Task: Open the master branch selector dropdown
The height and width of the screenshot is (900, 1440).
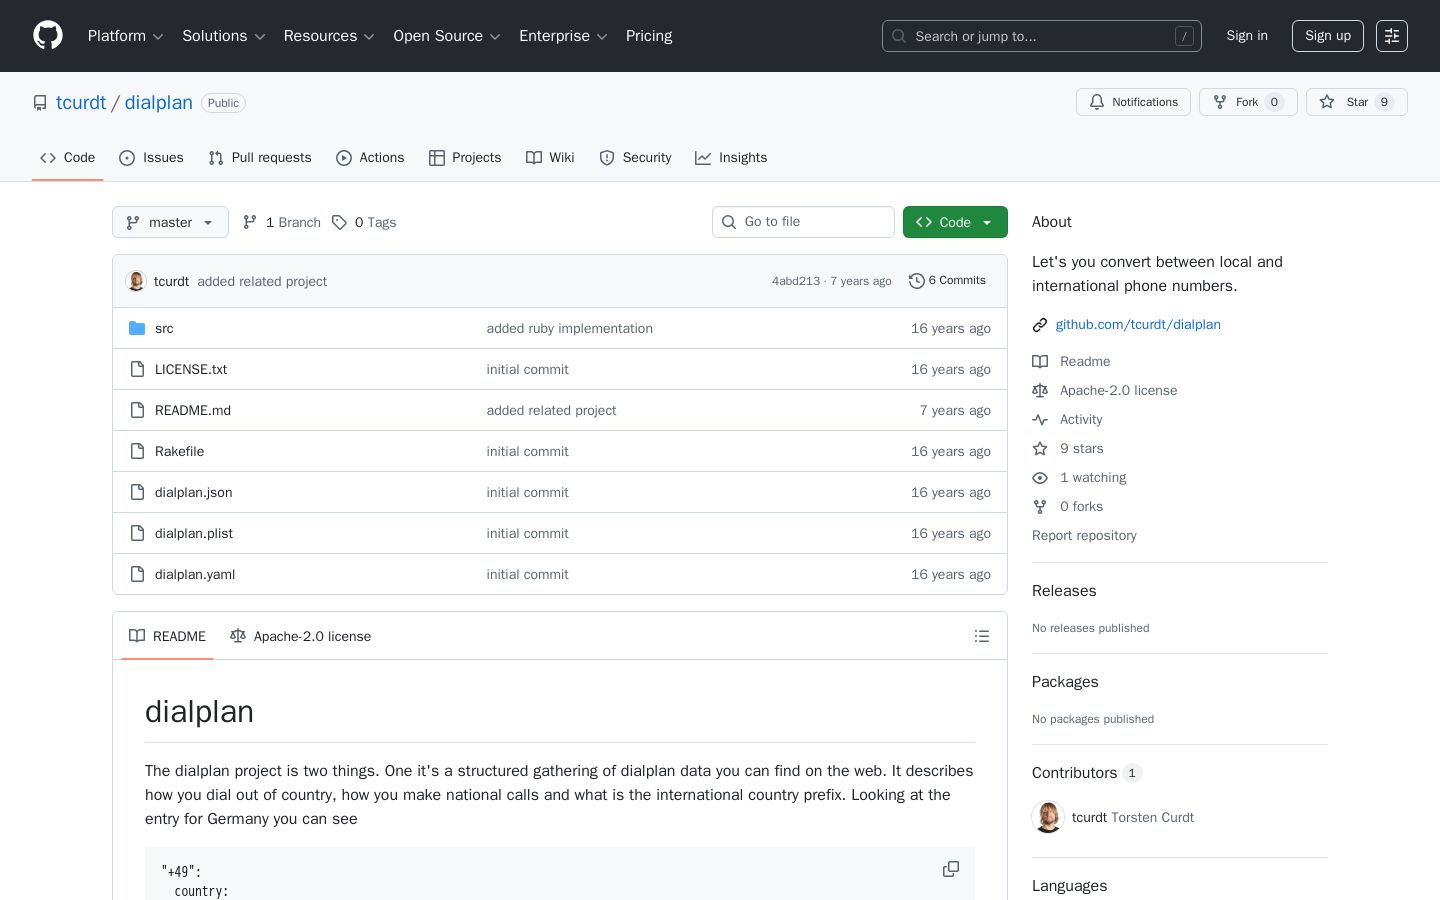Action: pyautogui.click(x=170, y=222)
